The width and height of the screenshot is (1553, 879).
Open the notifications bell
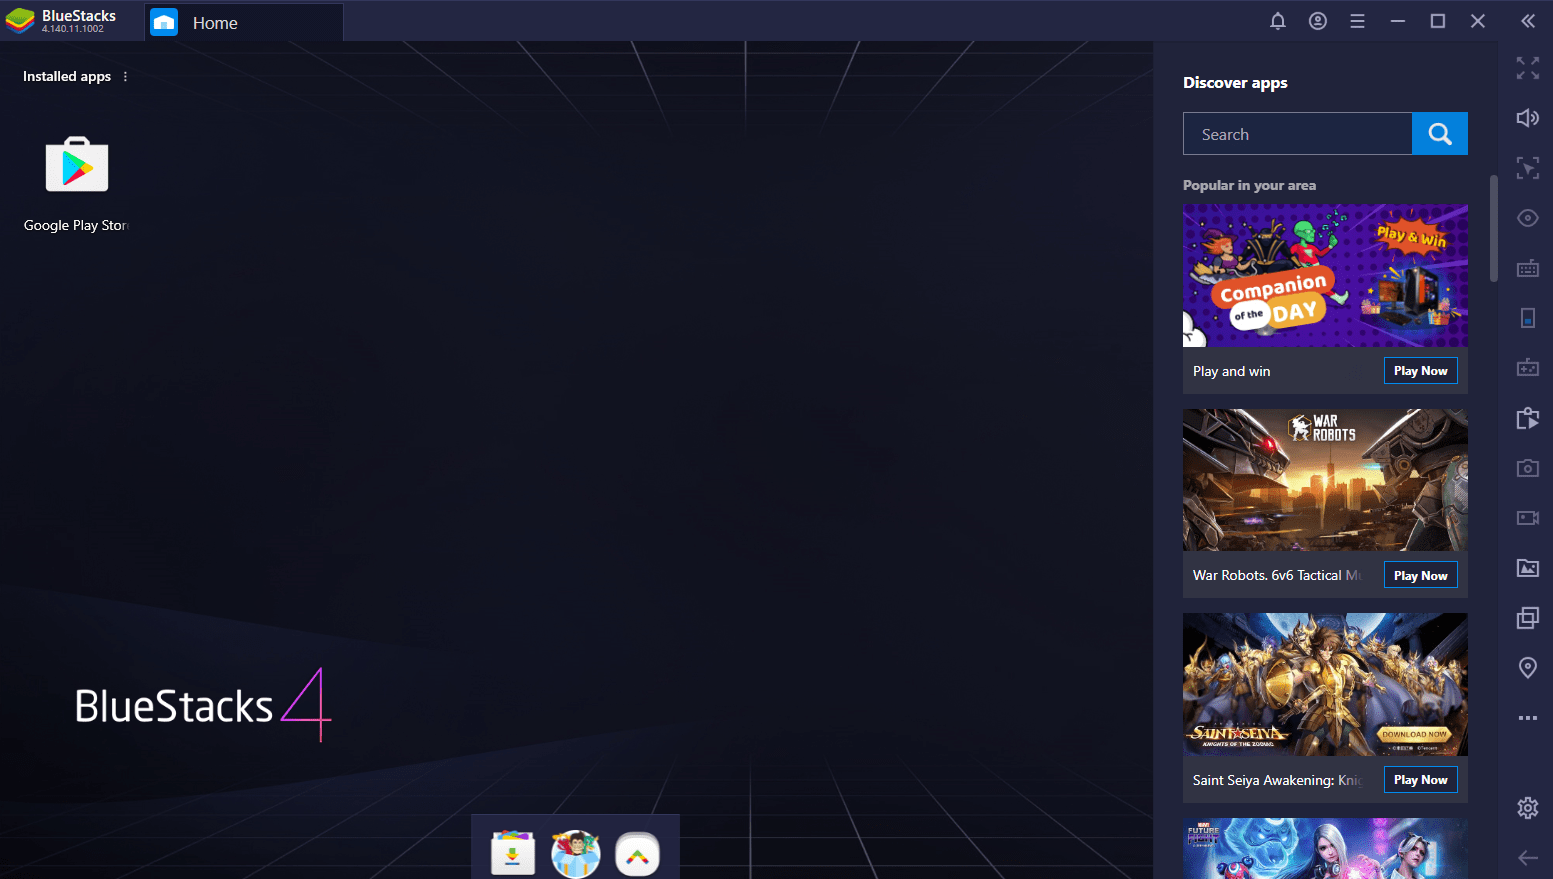pos(1277,21)
